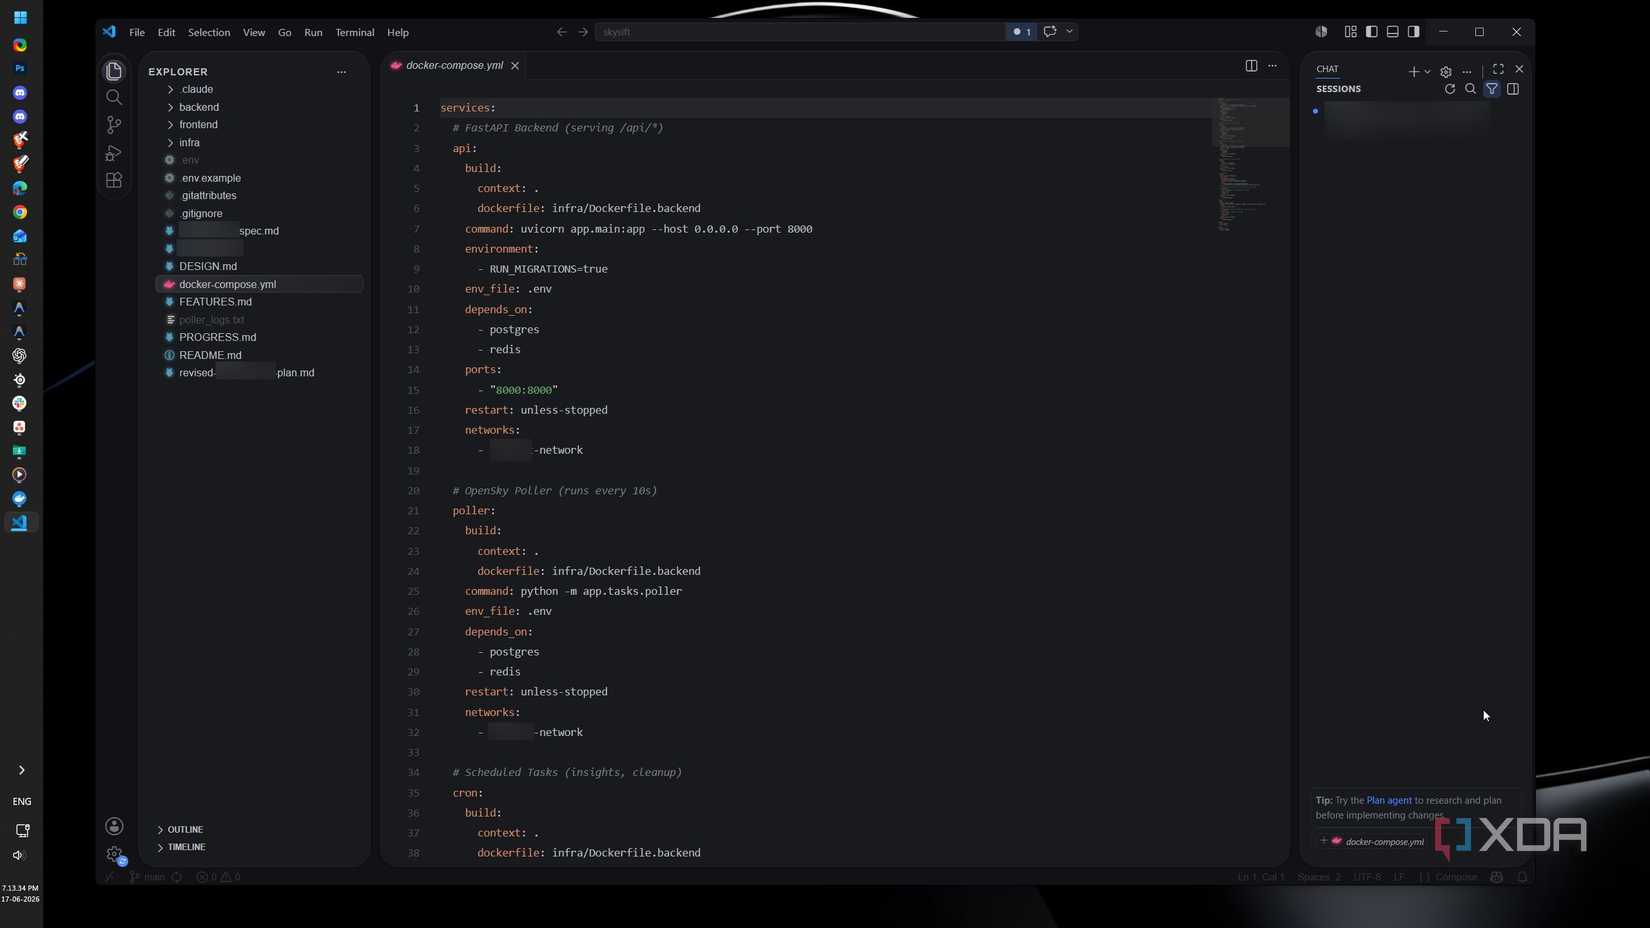
Task: Refresh the chat sessions list
Action: (1450, 89)
